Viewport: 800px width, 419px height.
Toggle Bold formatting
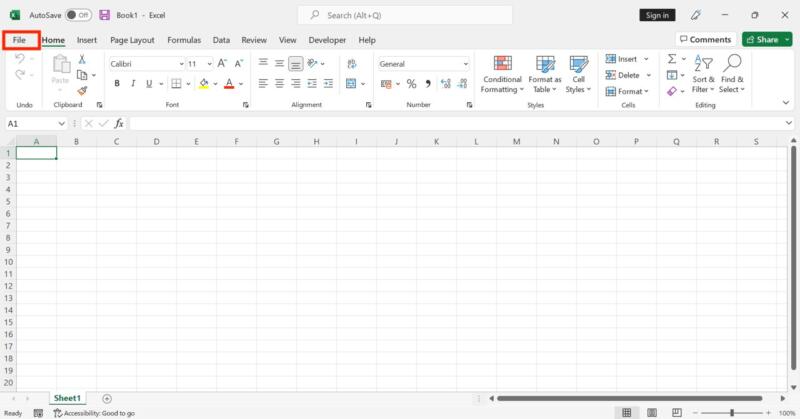(116, 84)
